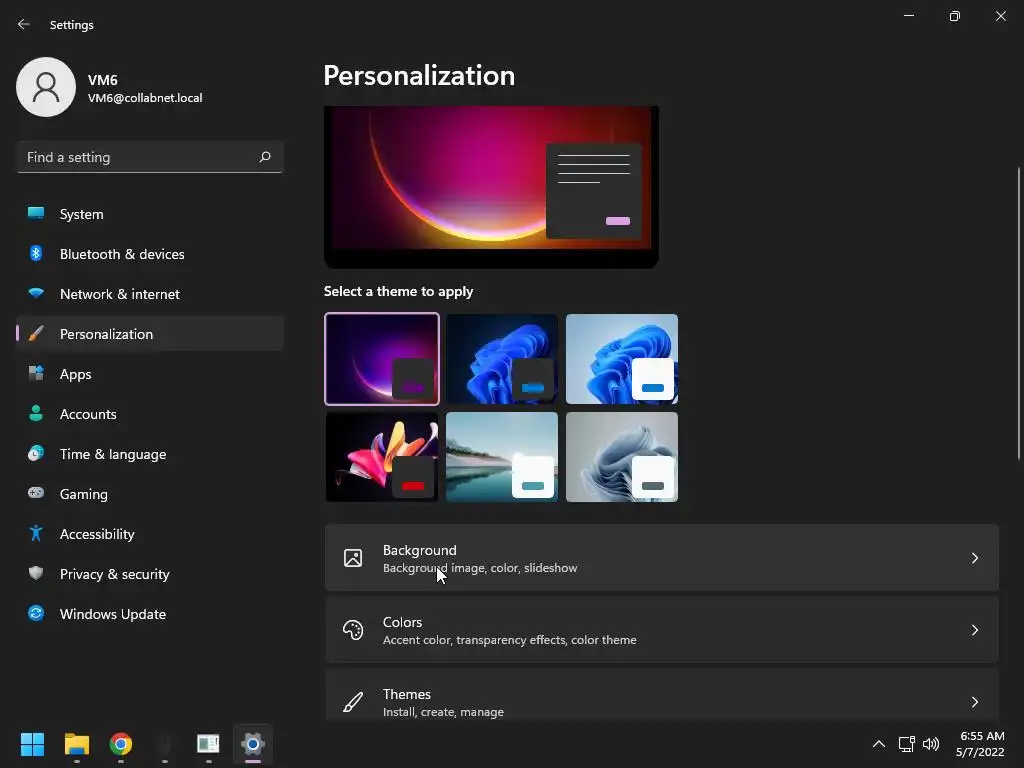The image size is (1024, 768).
Task: Click the Accounts person icon
Action: tap(36, 413)
